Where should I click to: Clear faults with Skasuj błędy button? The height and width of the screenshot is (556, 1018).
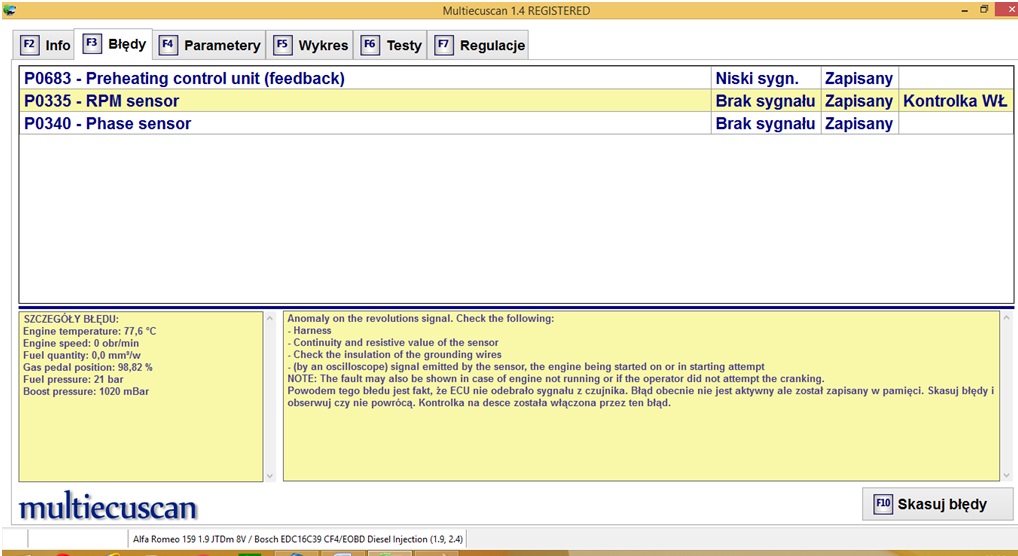937,504
